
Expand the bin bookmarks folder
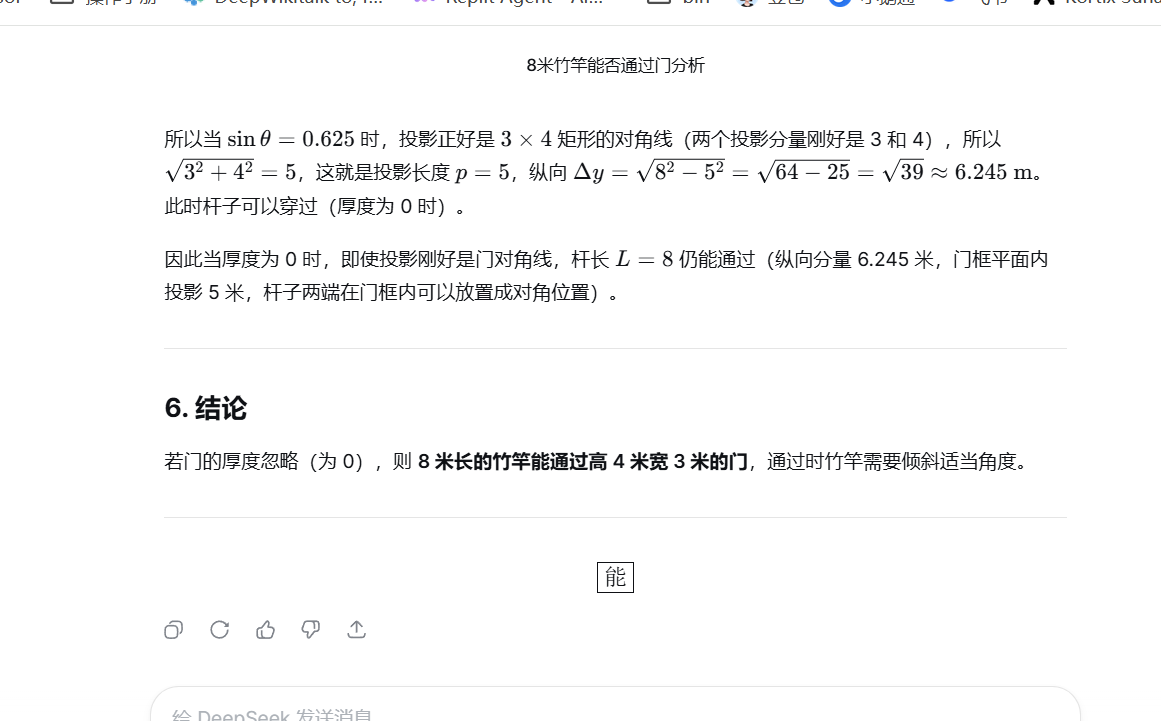click(678, 2)
